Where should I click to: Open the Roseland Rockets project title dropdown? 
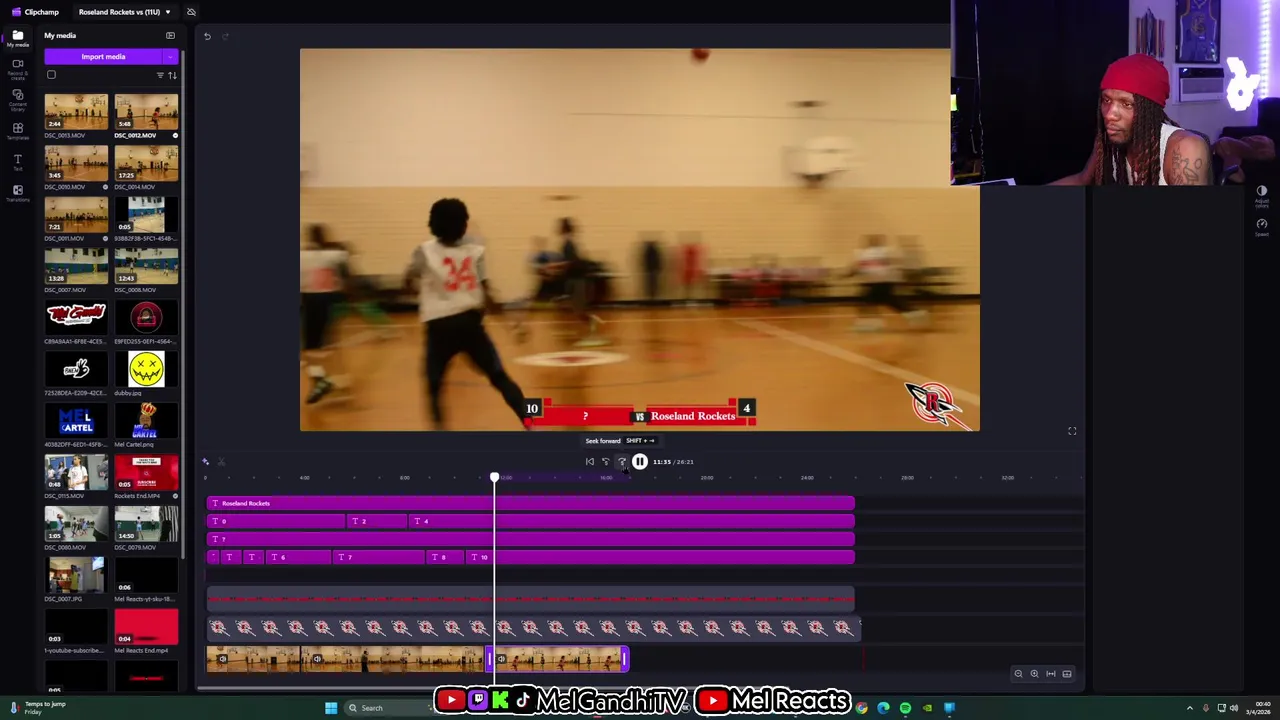tap(125, 12)
